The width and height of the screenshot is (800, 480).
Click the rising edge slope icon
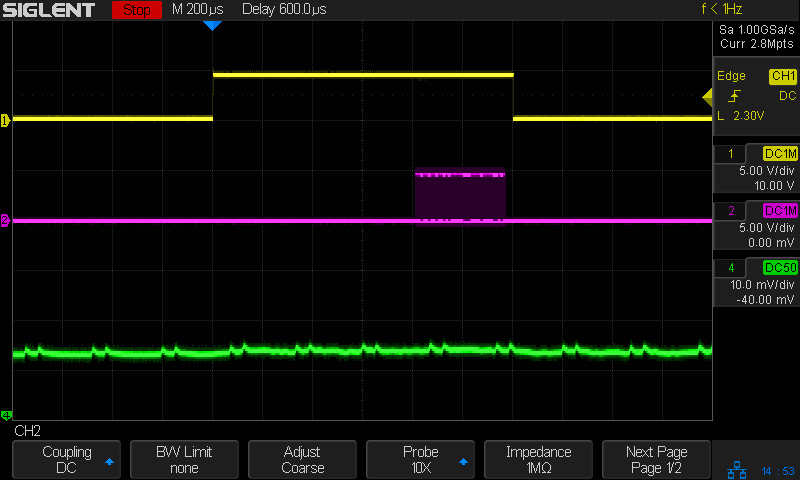[x=734, y=96]
